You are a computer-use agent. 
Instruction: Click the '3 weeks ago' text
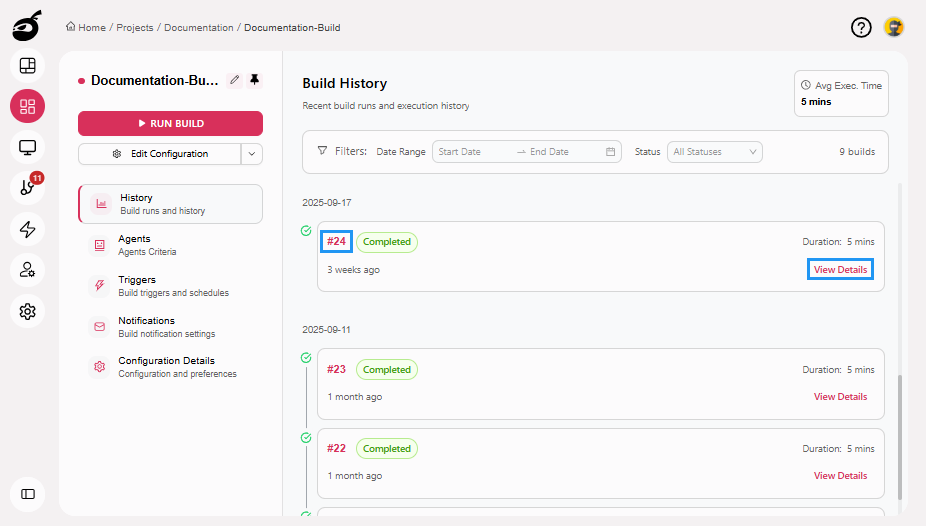[x=354, y=270]
